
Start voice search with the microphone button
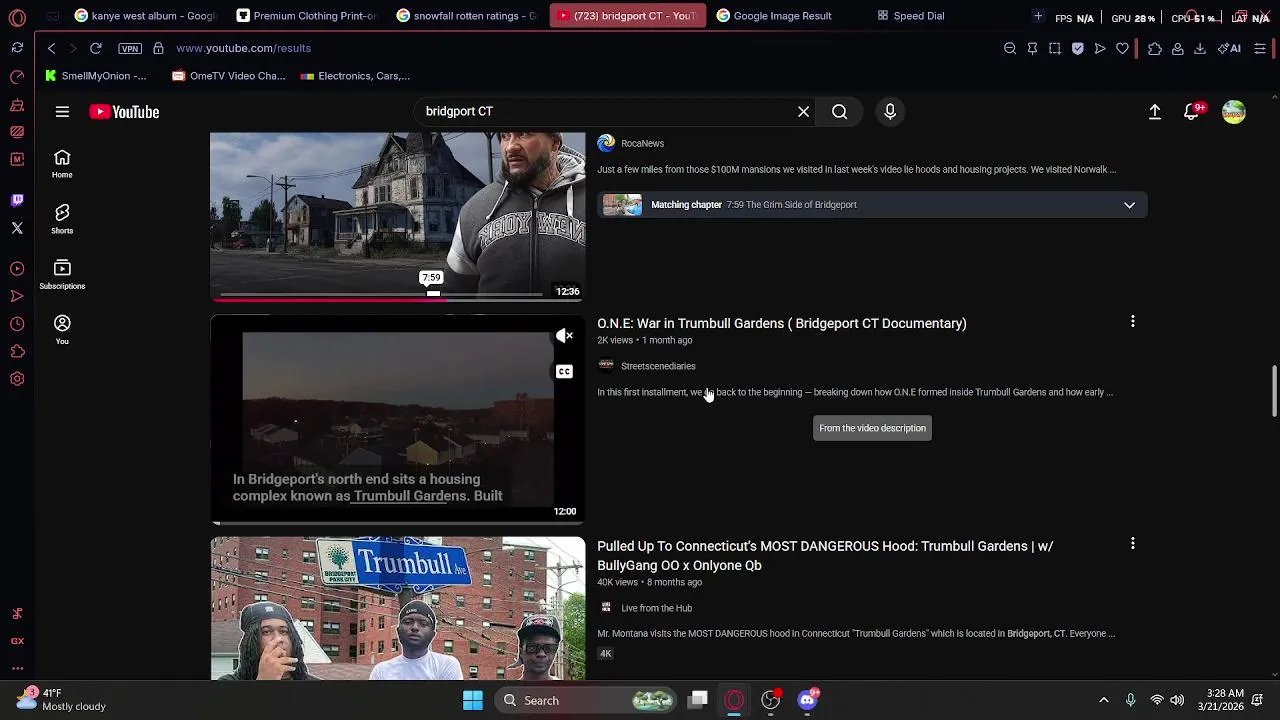pyautogui.click(x=890, y=112)
